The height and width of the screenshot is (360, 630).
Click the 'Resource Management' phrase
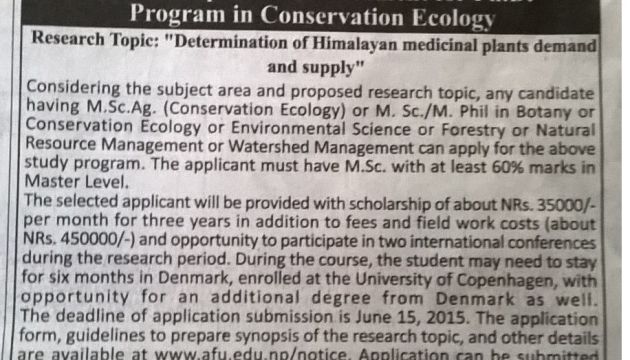click(x=114, y=145)
